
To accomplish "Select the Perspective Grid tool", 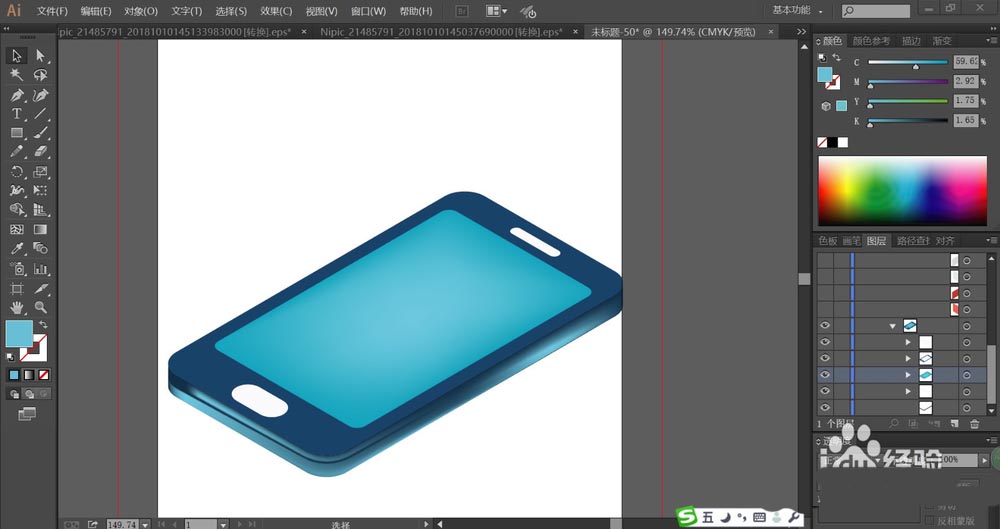I will click(40, 210).
